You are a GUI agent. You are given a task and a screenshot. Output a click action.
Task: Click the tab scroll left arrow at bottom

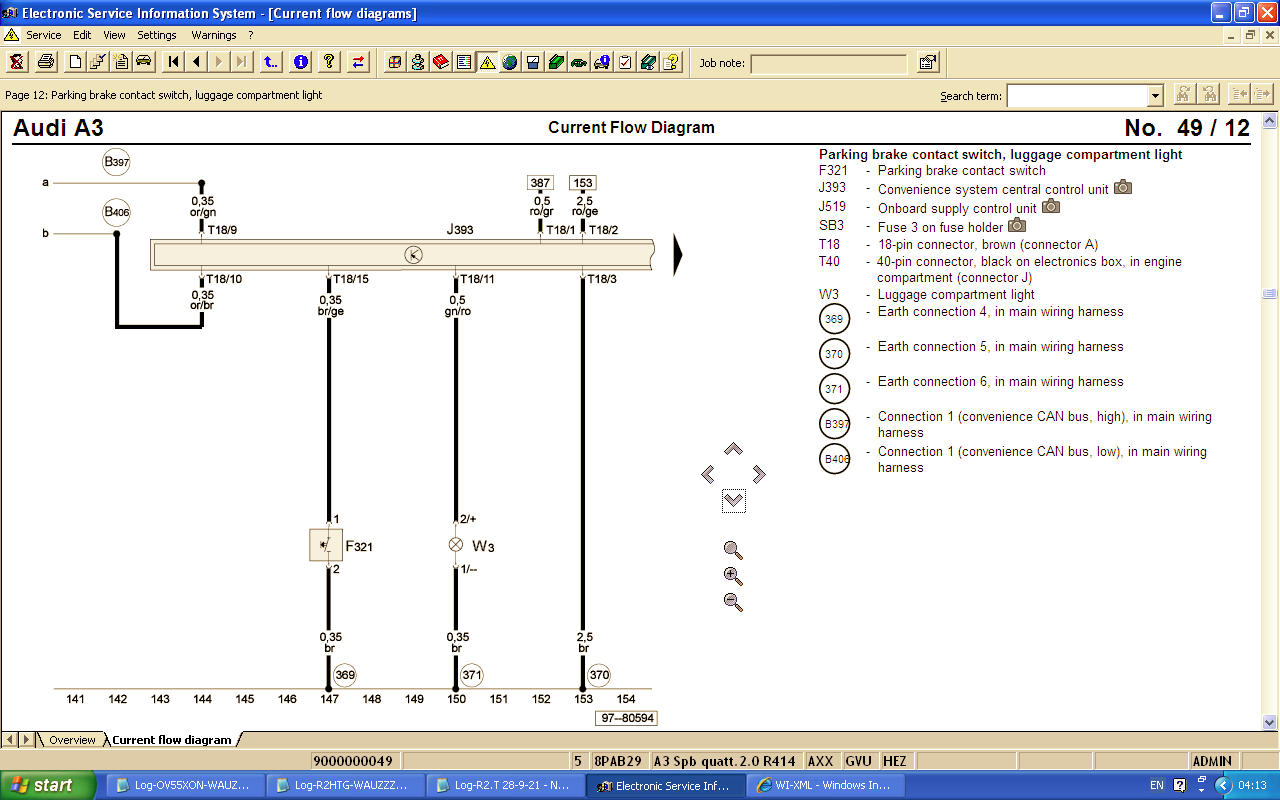(x=10, y=740)
